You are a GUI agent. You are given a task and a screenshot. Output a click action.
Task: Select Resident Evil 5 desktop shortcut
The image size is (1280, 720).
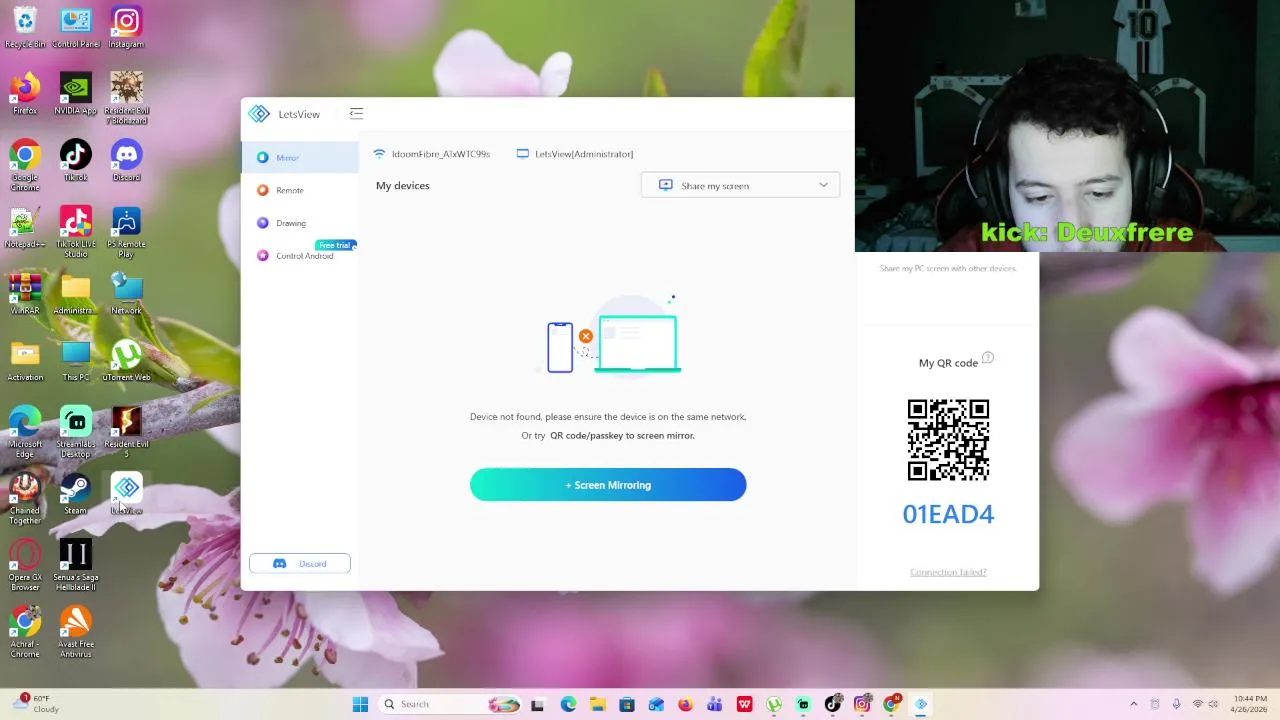126,432
